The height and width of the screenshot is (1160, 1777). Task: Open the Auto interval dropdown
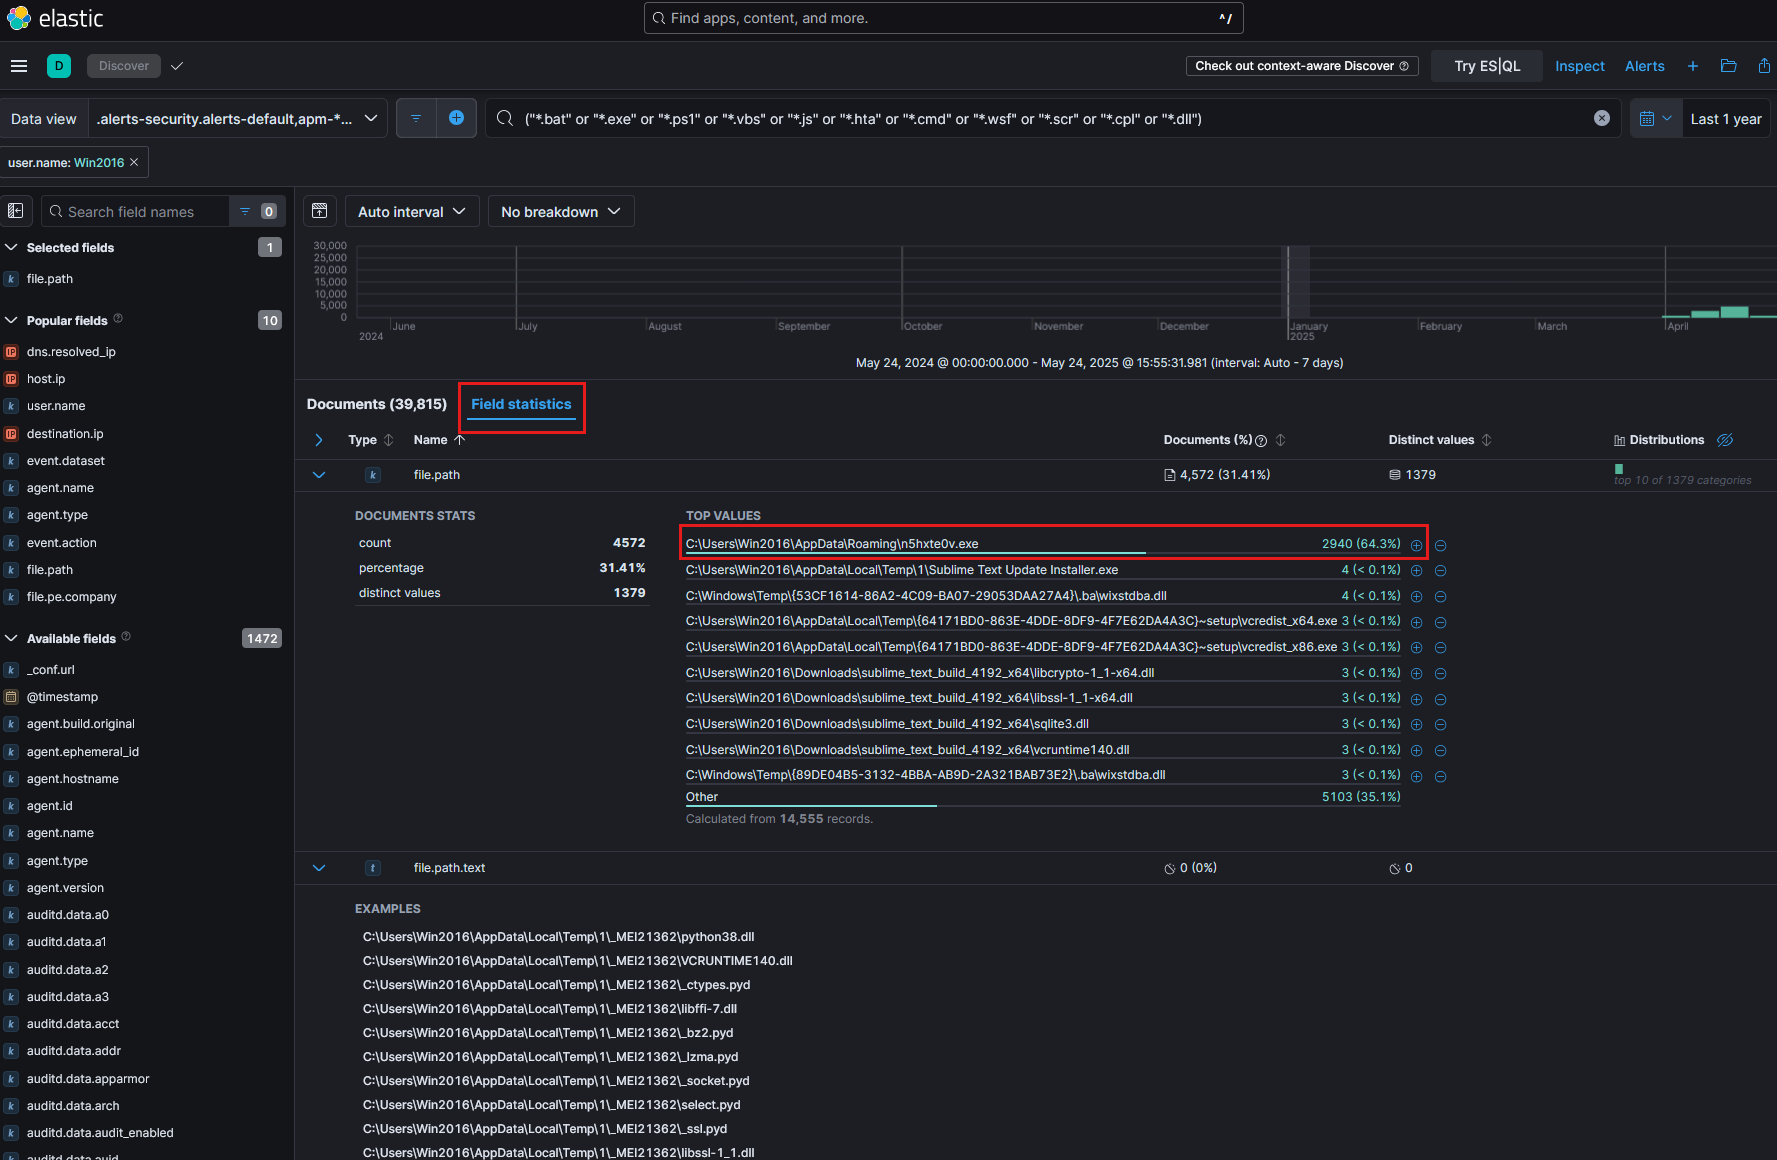412,212
